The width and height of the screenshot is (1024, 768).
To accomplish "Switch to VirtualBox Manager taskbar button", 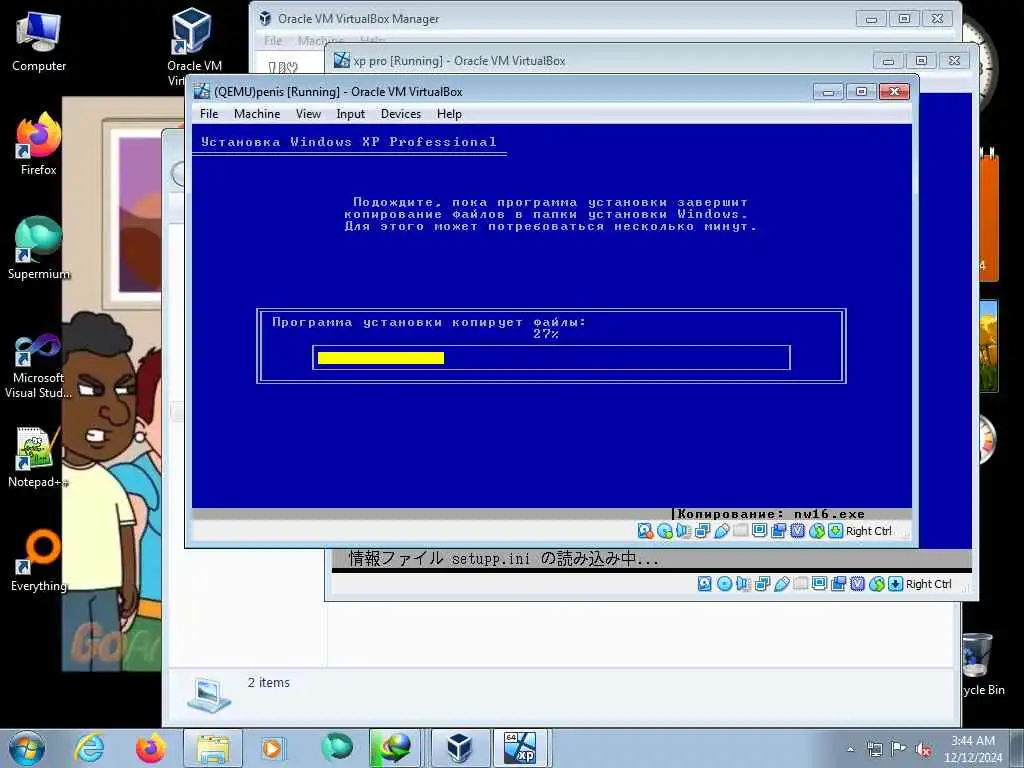I will coord(460,748).
